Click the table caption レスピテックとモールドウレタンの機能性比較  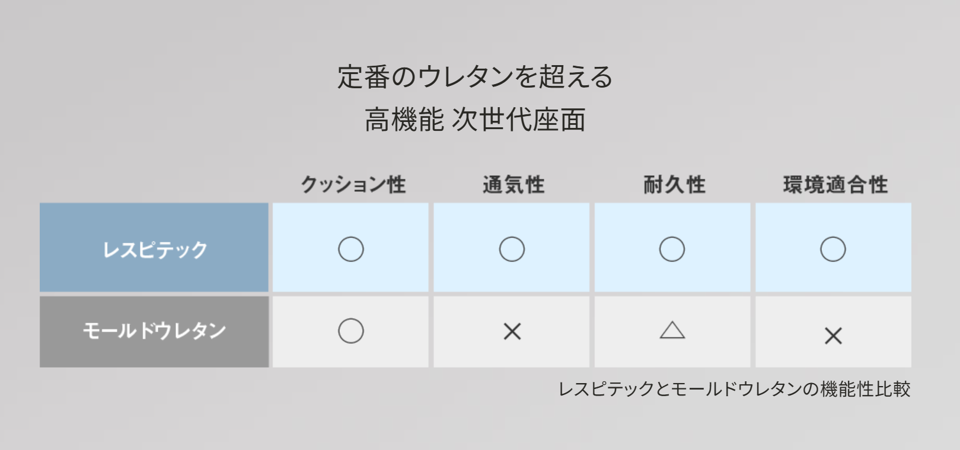point(734,389)
